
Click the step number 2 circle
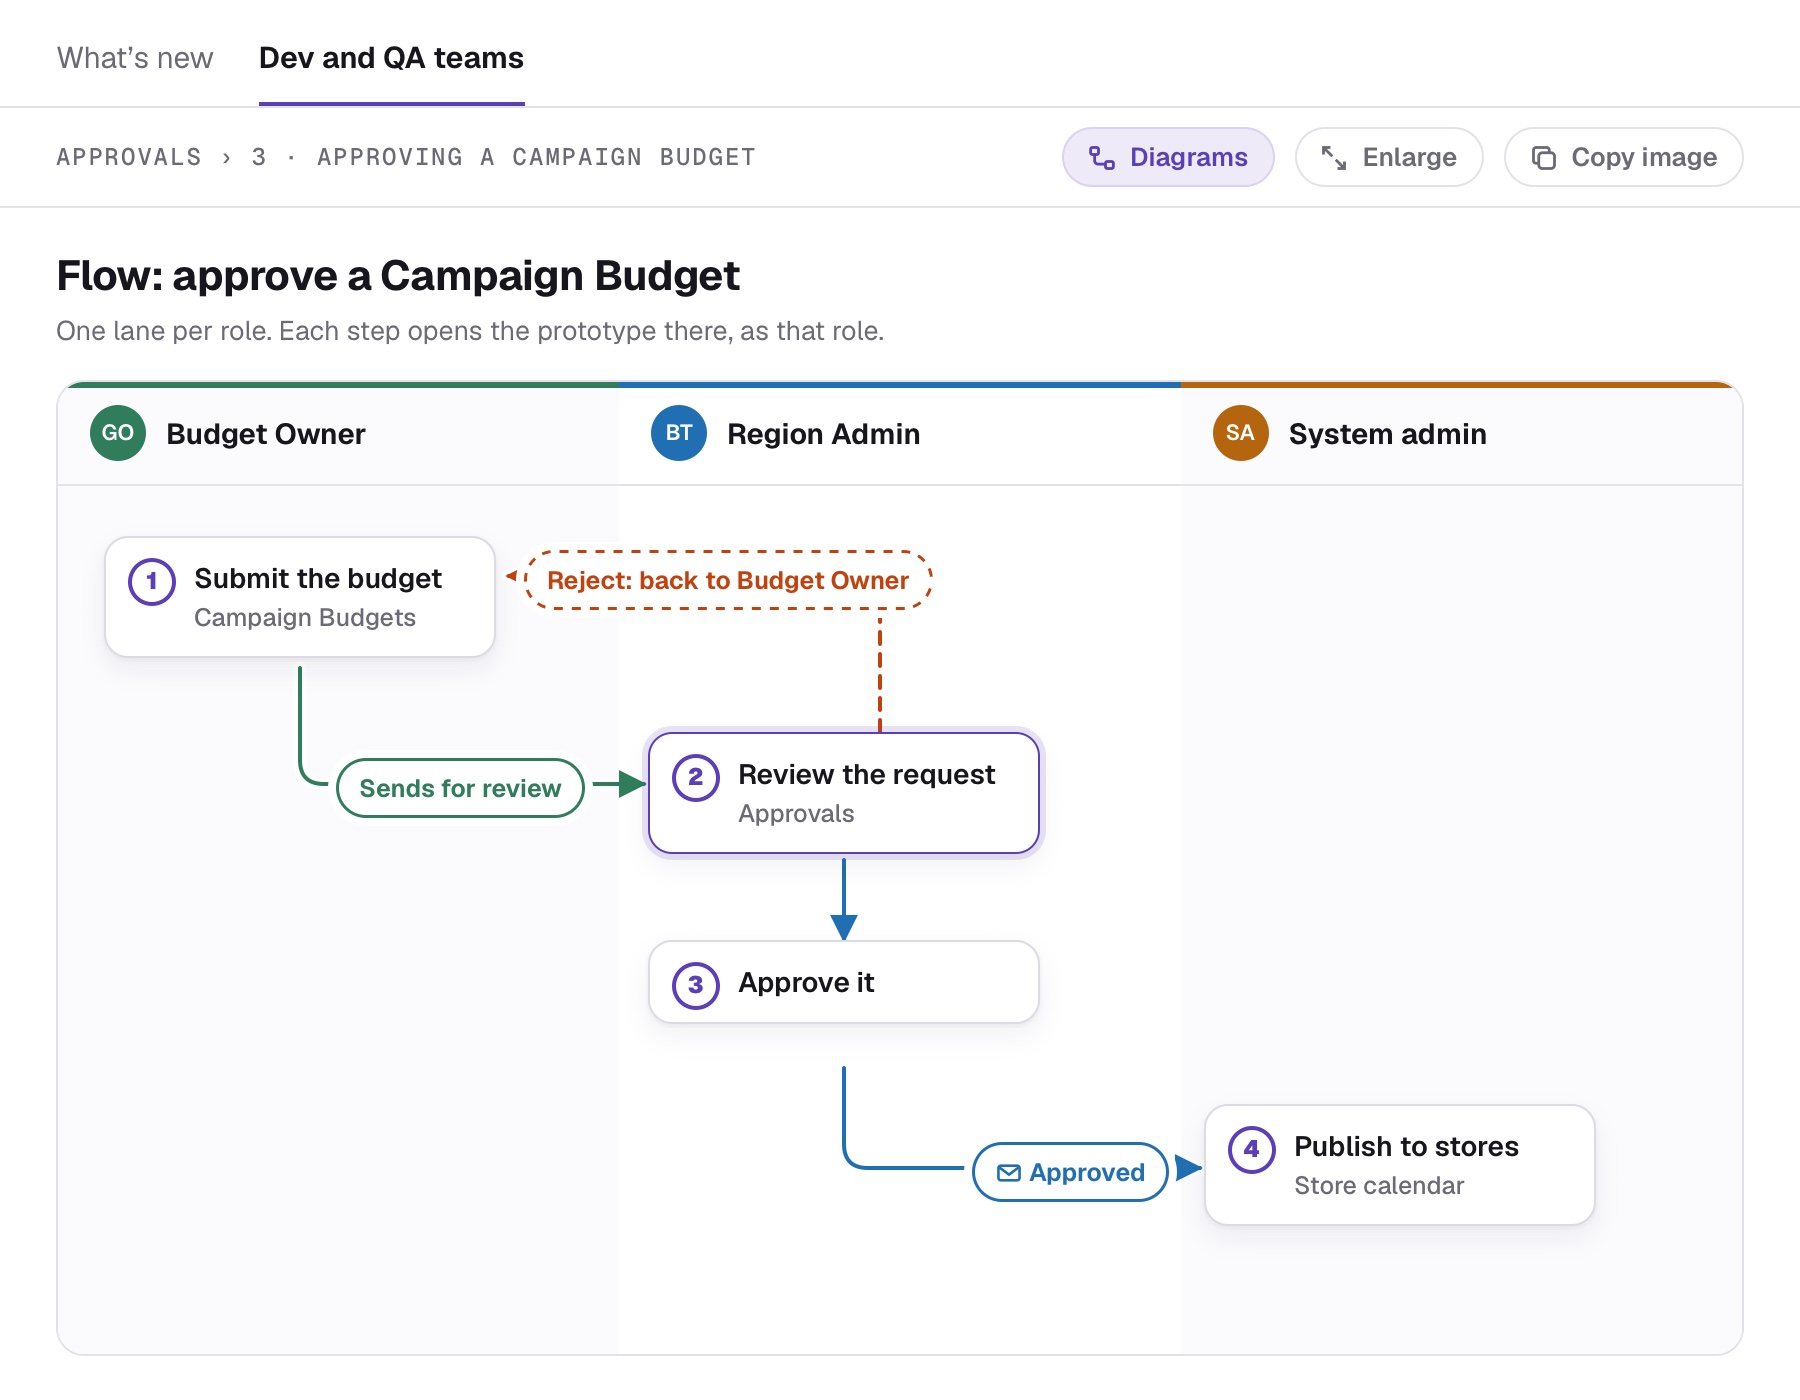696,777
